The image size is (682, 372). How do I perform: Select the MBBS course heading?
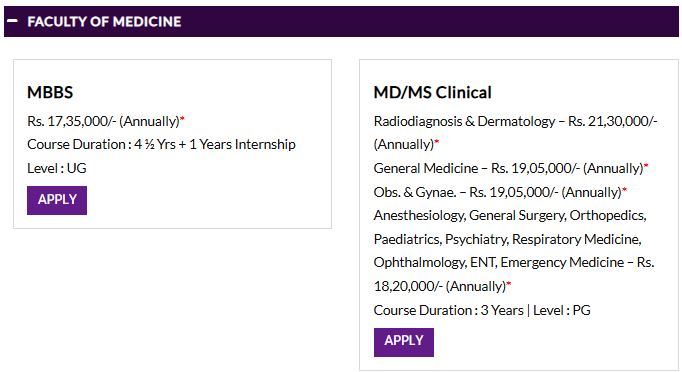[50, 92]
